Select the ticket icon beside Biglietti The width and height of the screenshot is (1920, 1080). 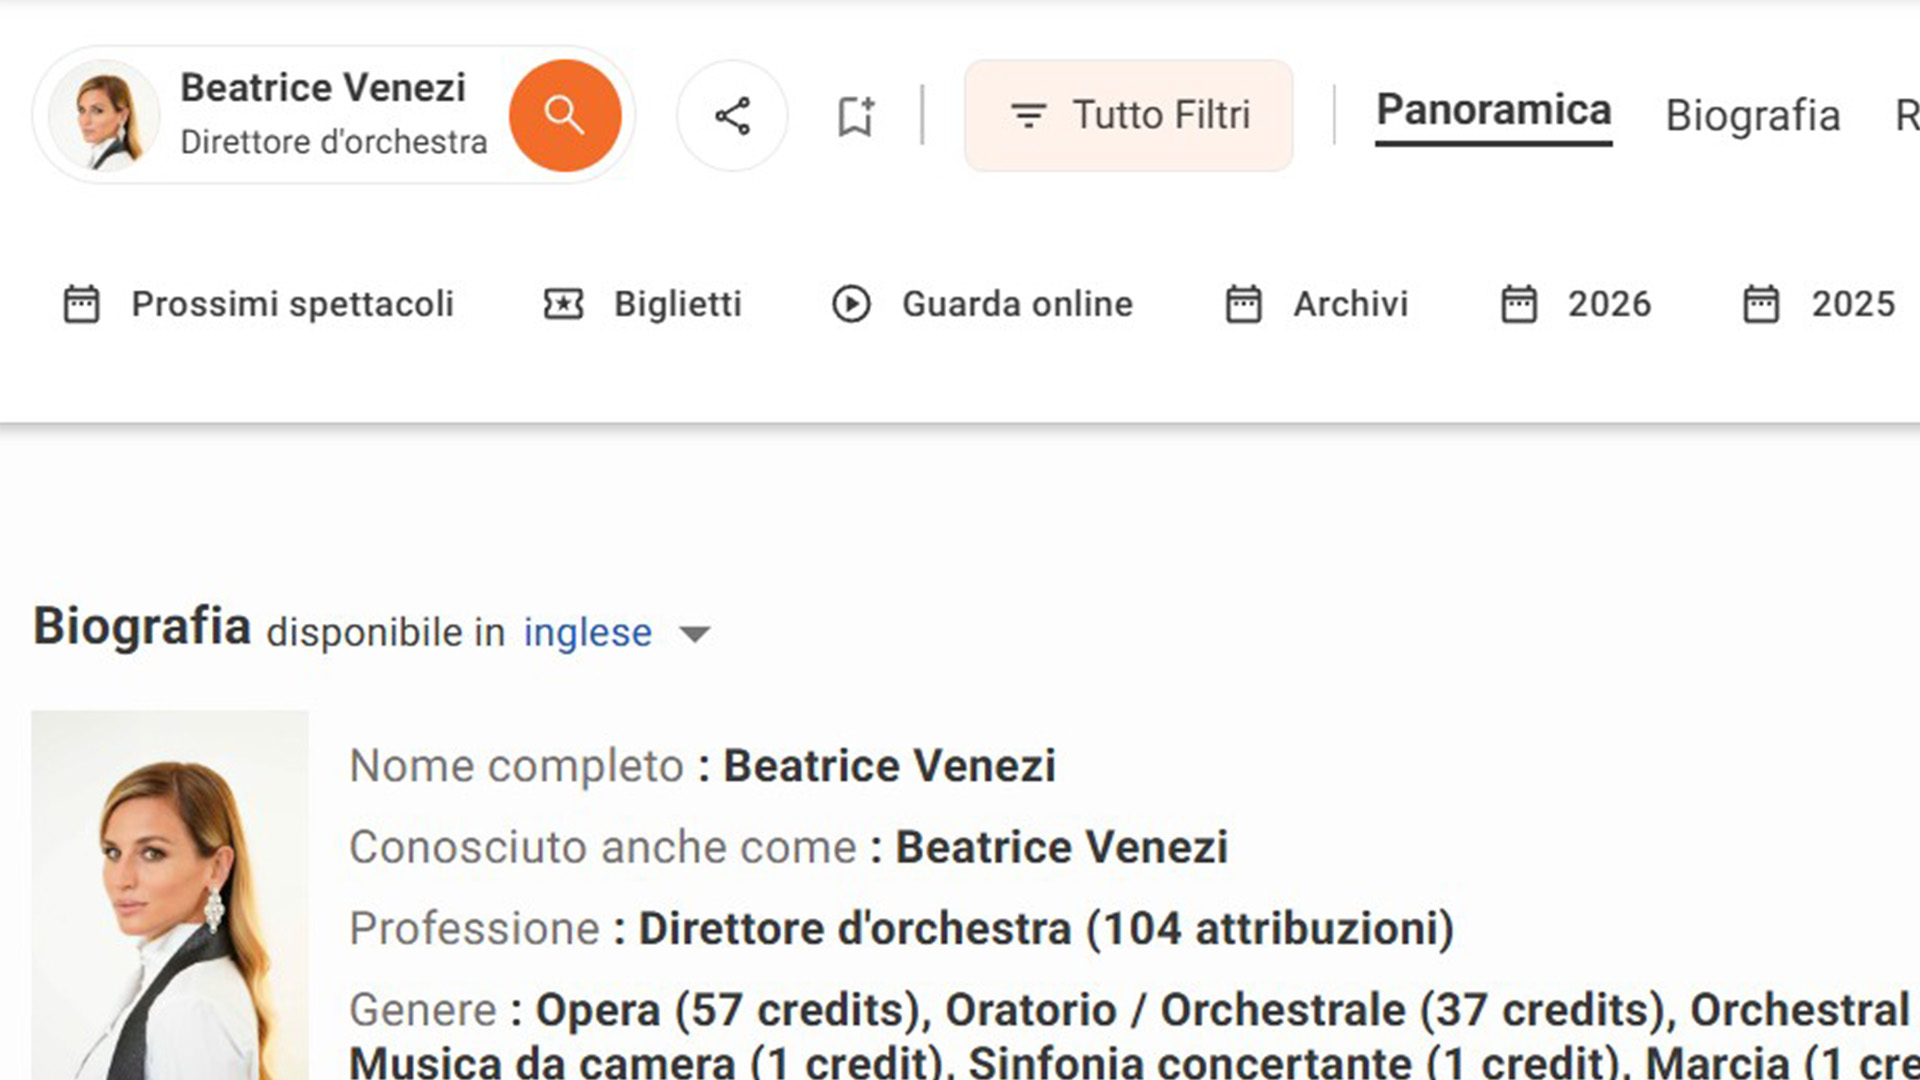[x=563, y=304]
